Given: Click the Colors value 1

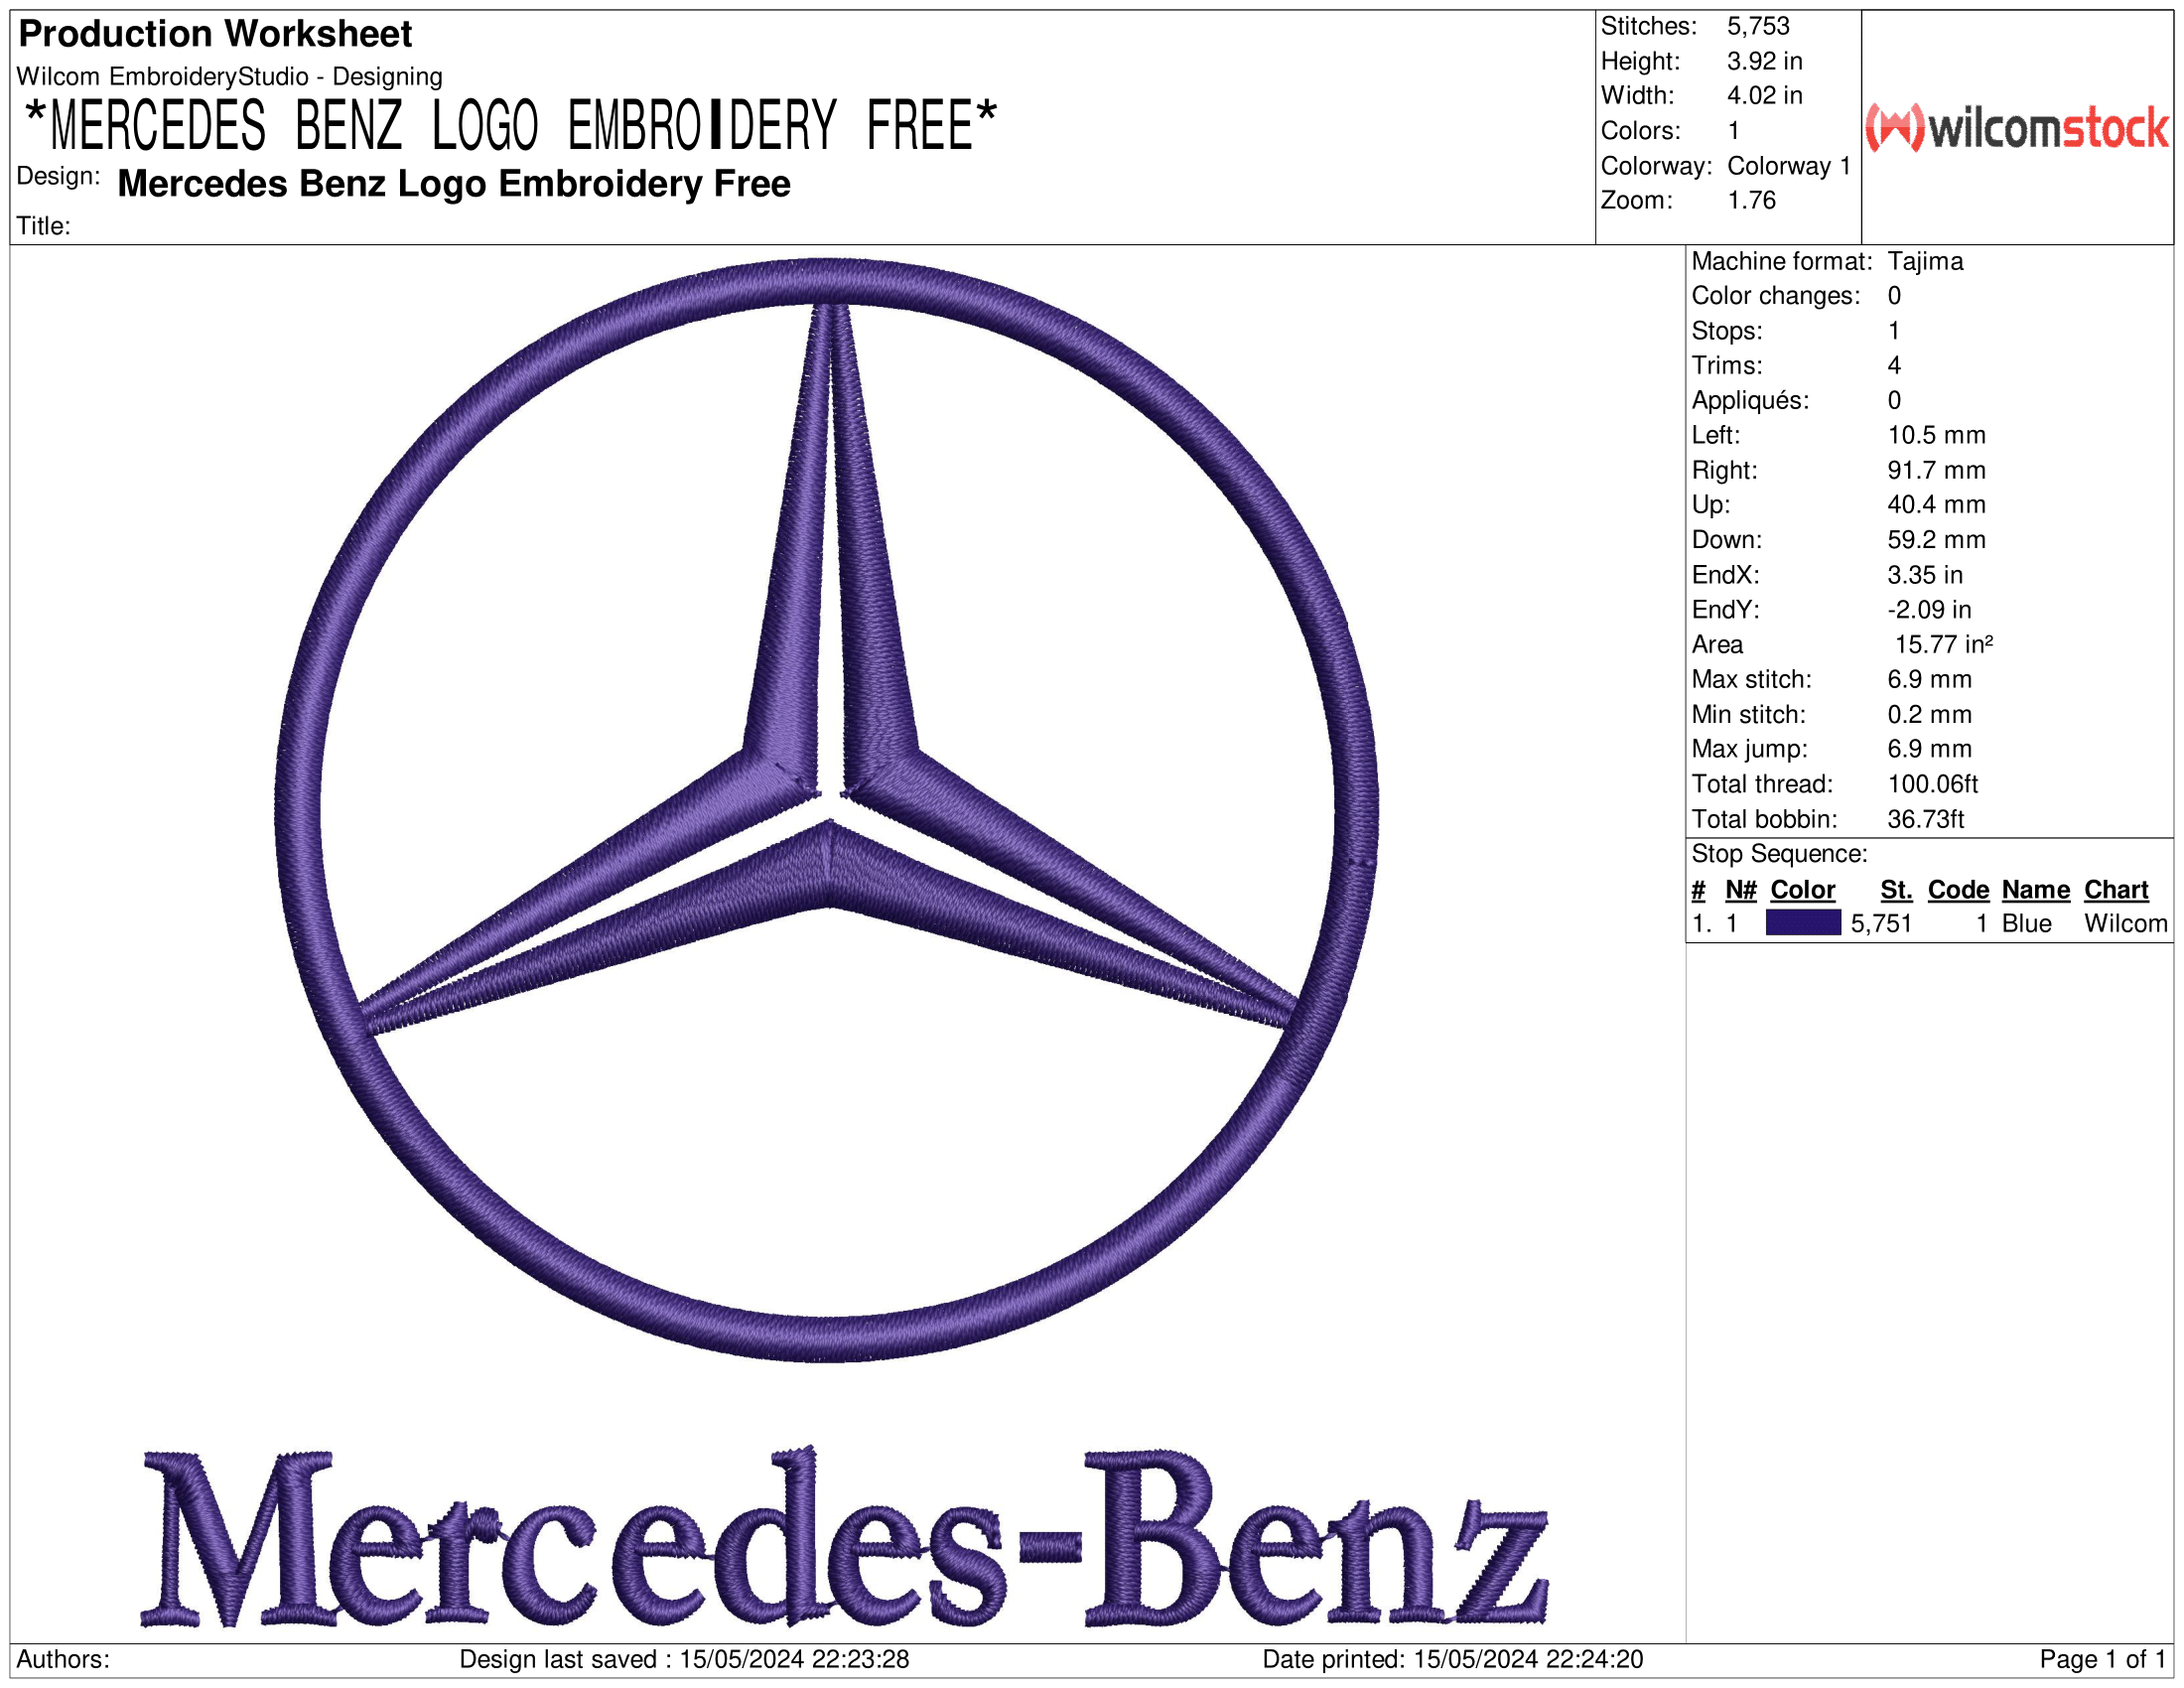Looking at the screenshot, I should 1734,131.
